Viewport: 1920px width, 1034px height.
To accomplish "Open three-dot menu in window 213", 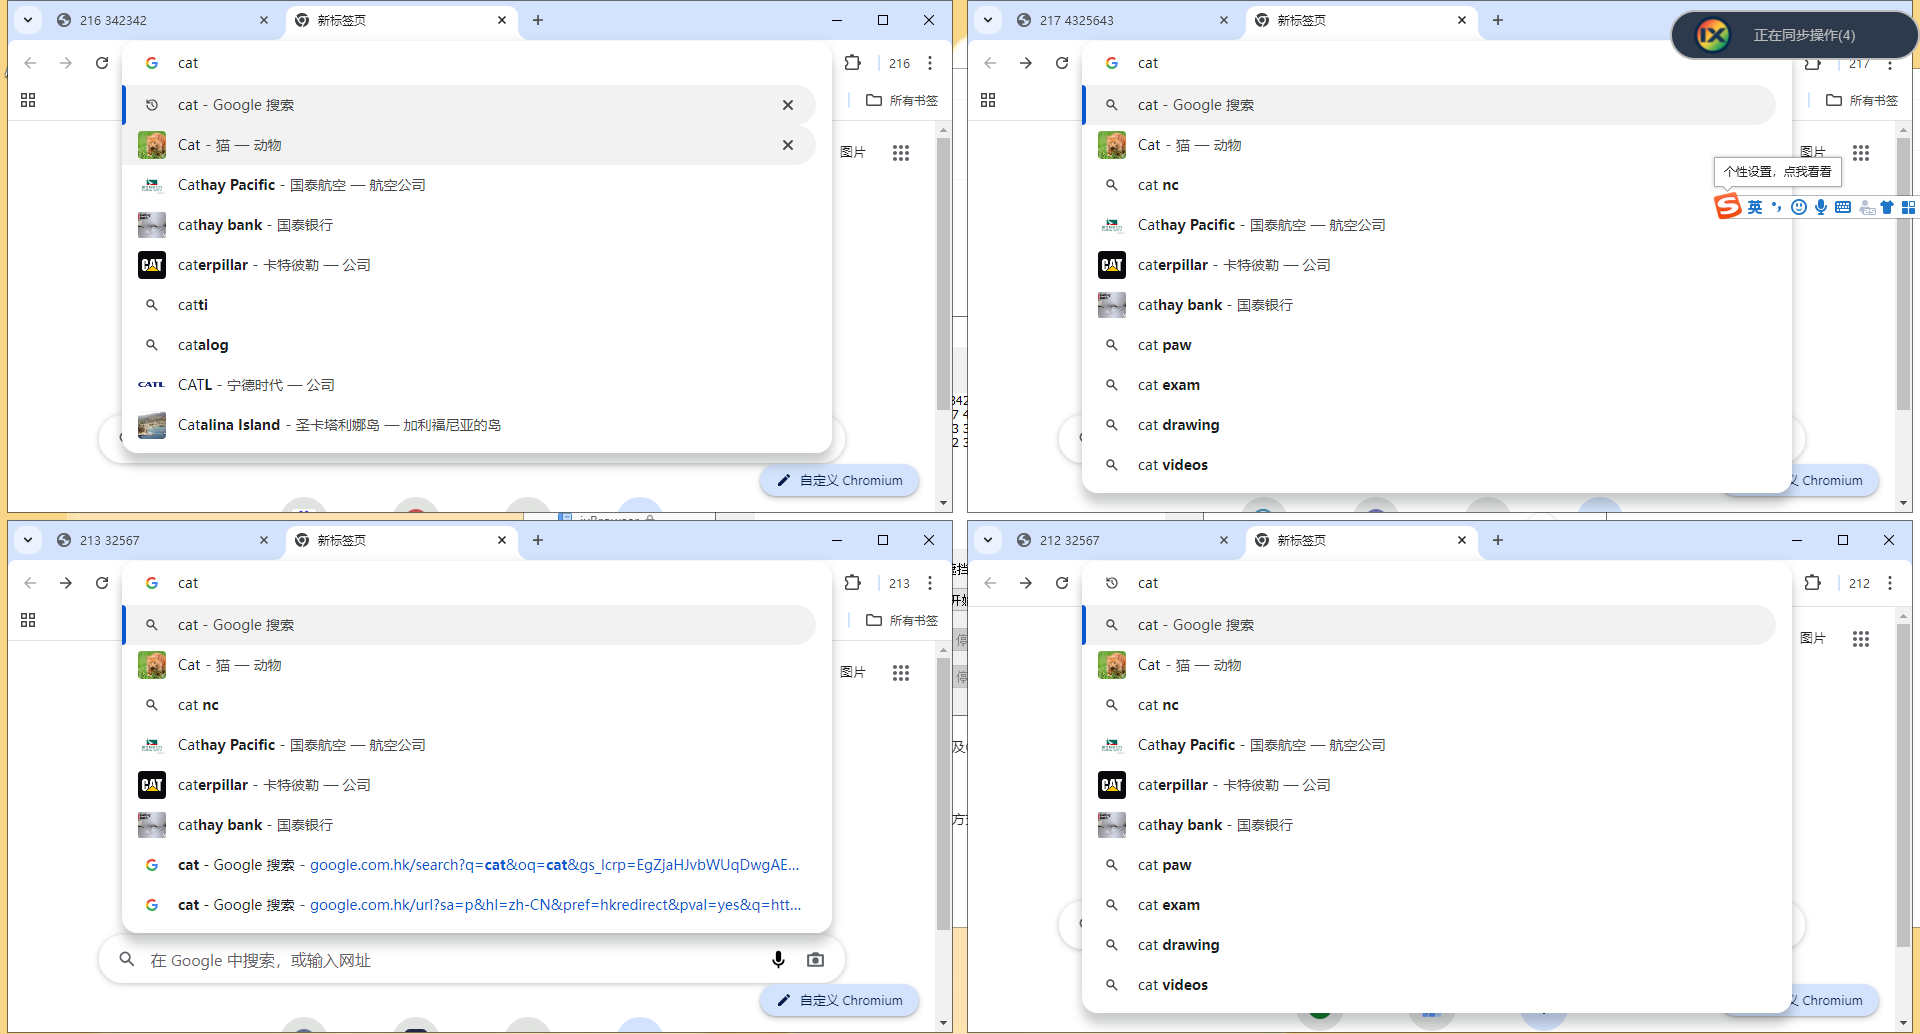I will pos(930,583).
